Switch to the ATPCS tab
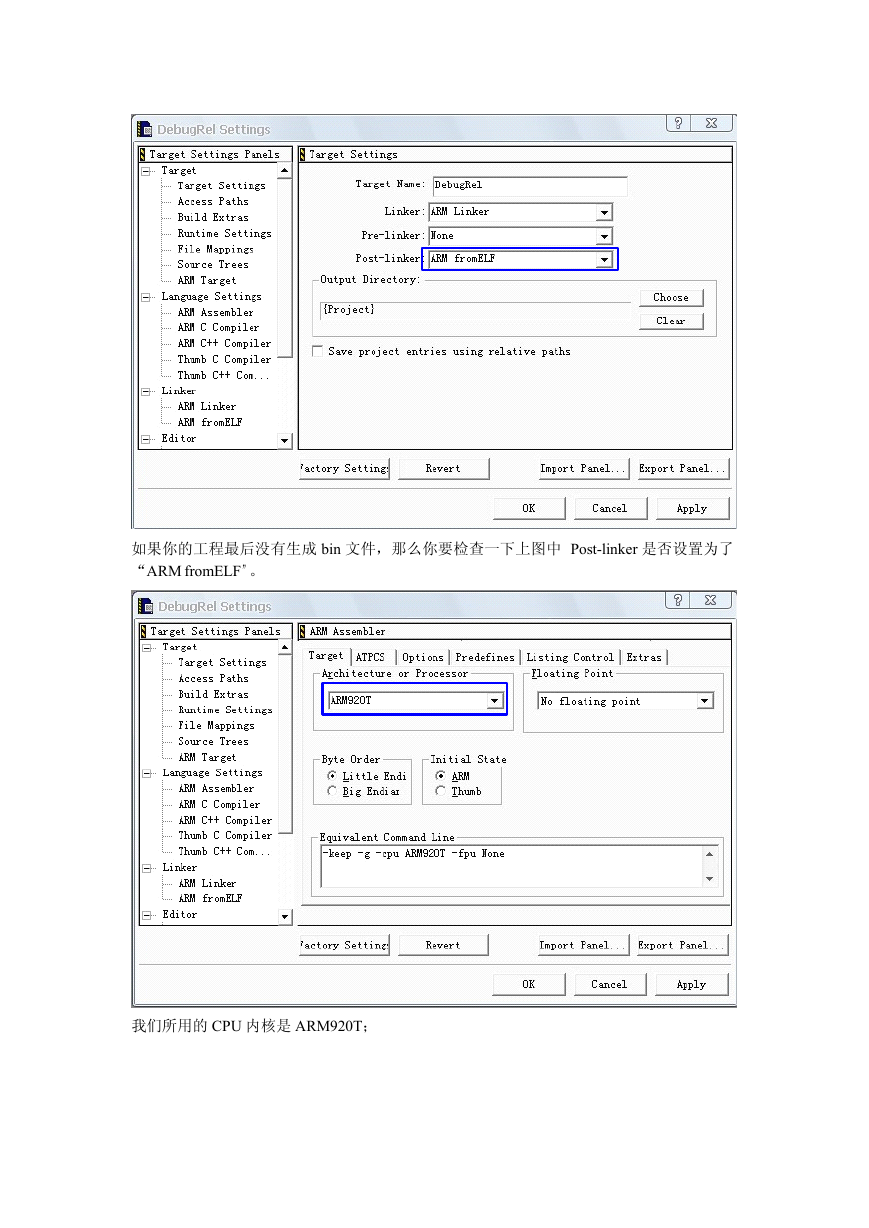 tap(370, 657)
